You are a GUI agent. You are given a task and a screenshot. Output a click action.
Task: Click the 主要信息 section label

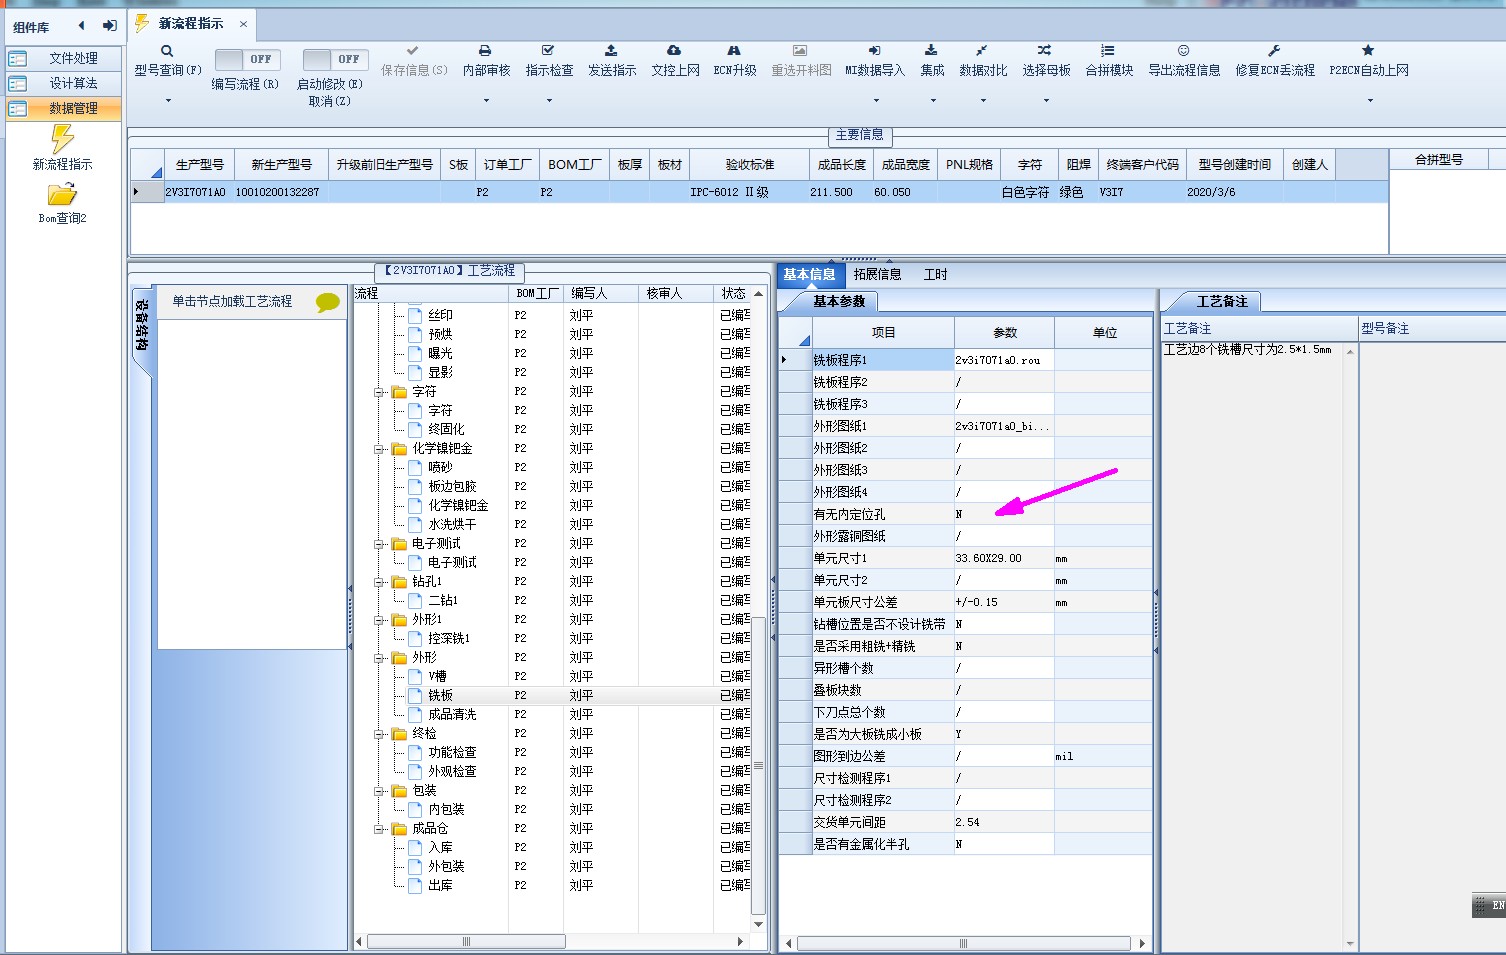point(859,134)
